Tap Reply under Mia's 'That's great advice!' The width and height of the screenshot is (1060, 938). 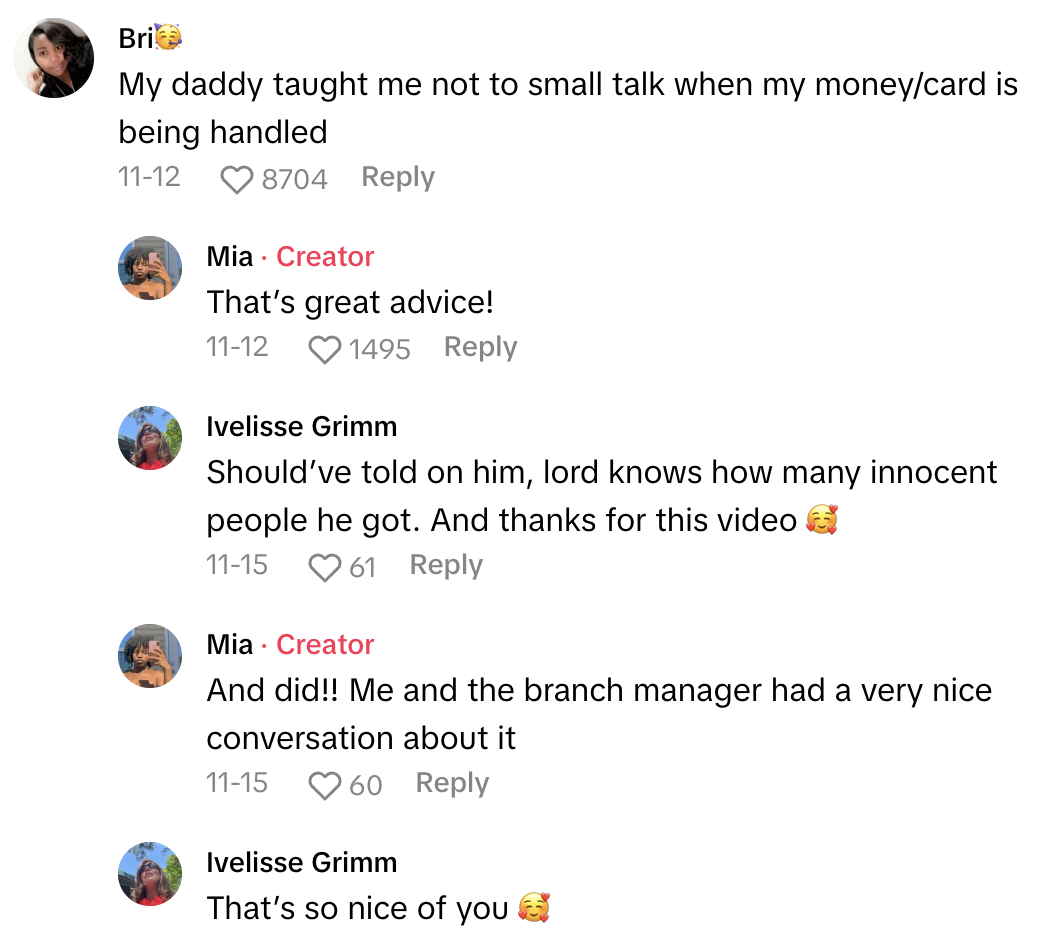coord(480,346)
